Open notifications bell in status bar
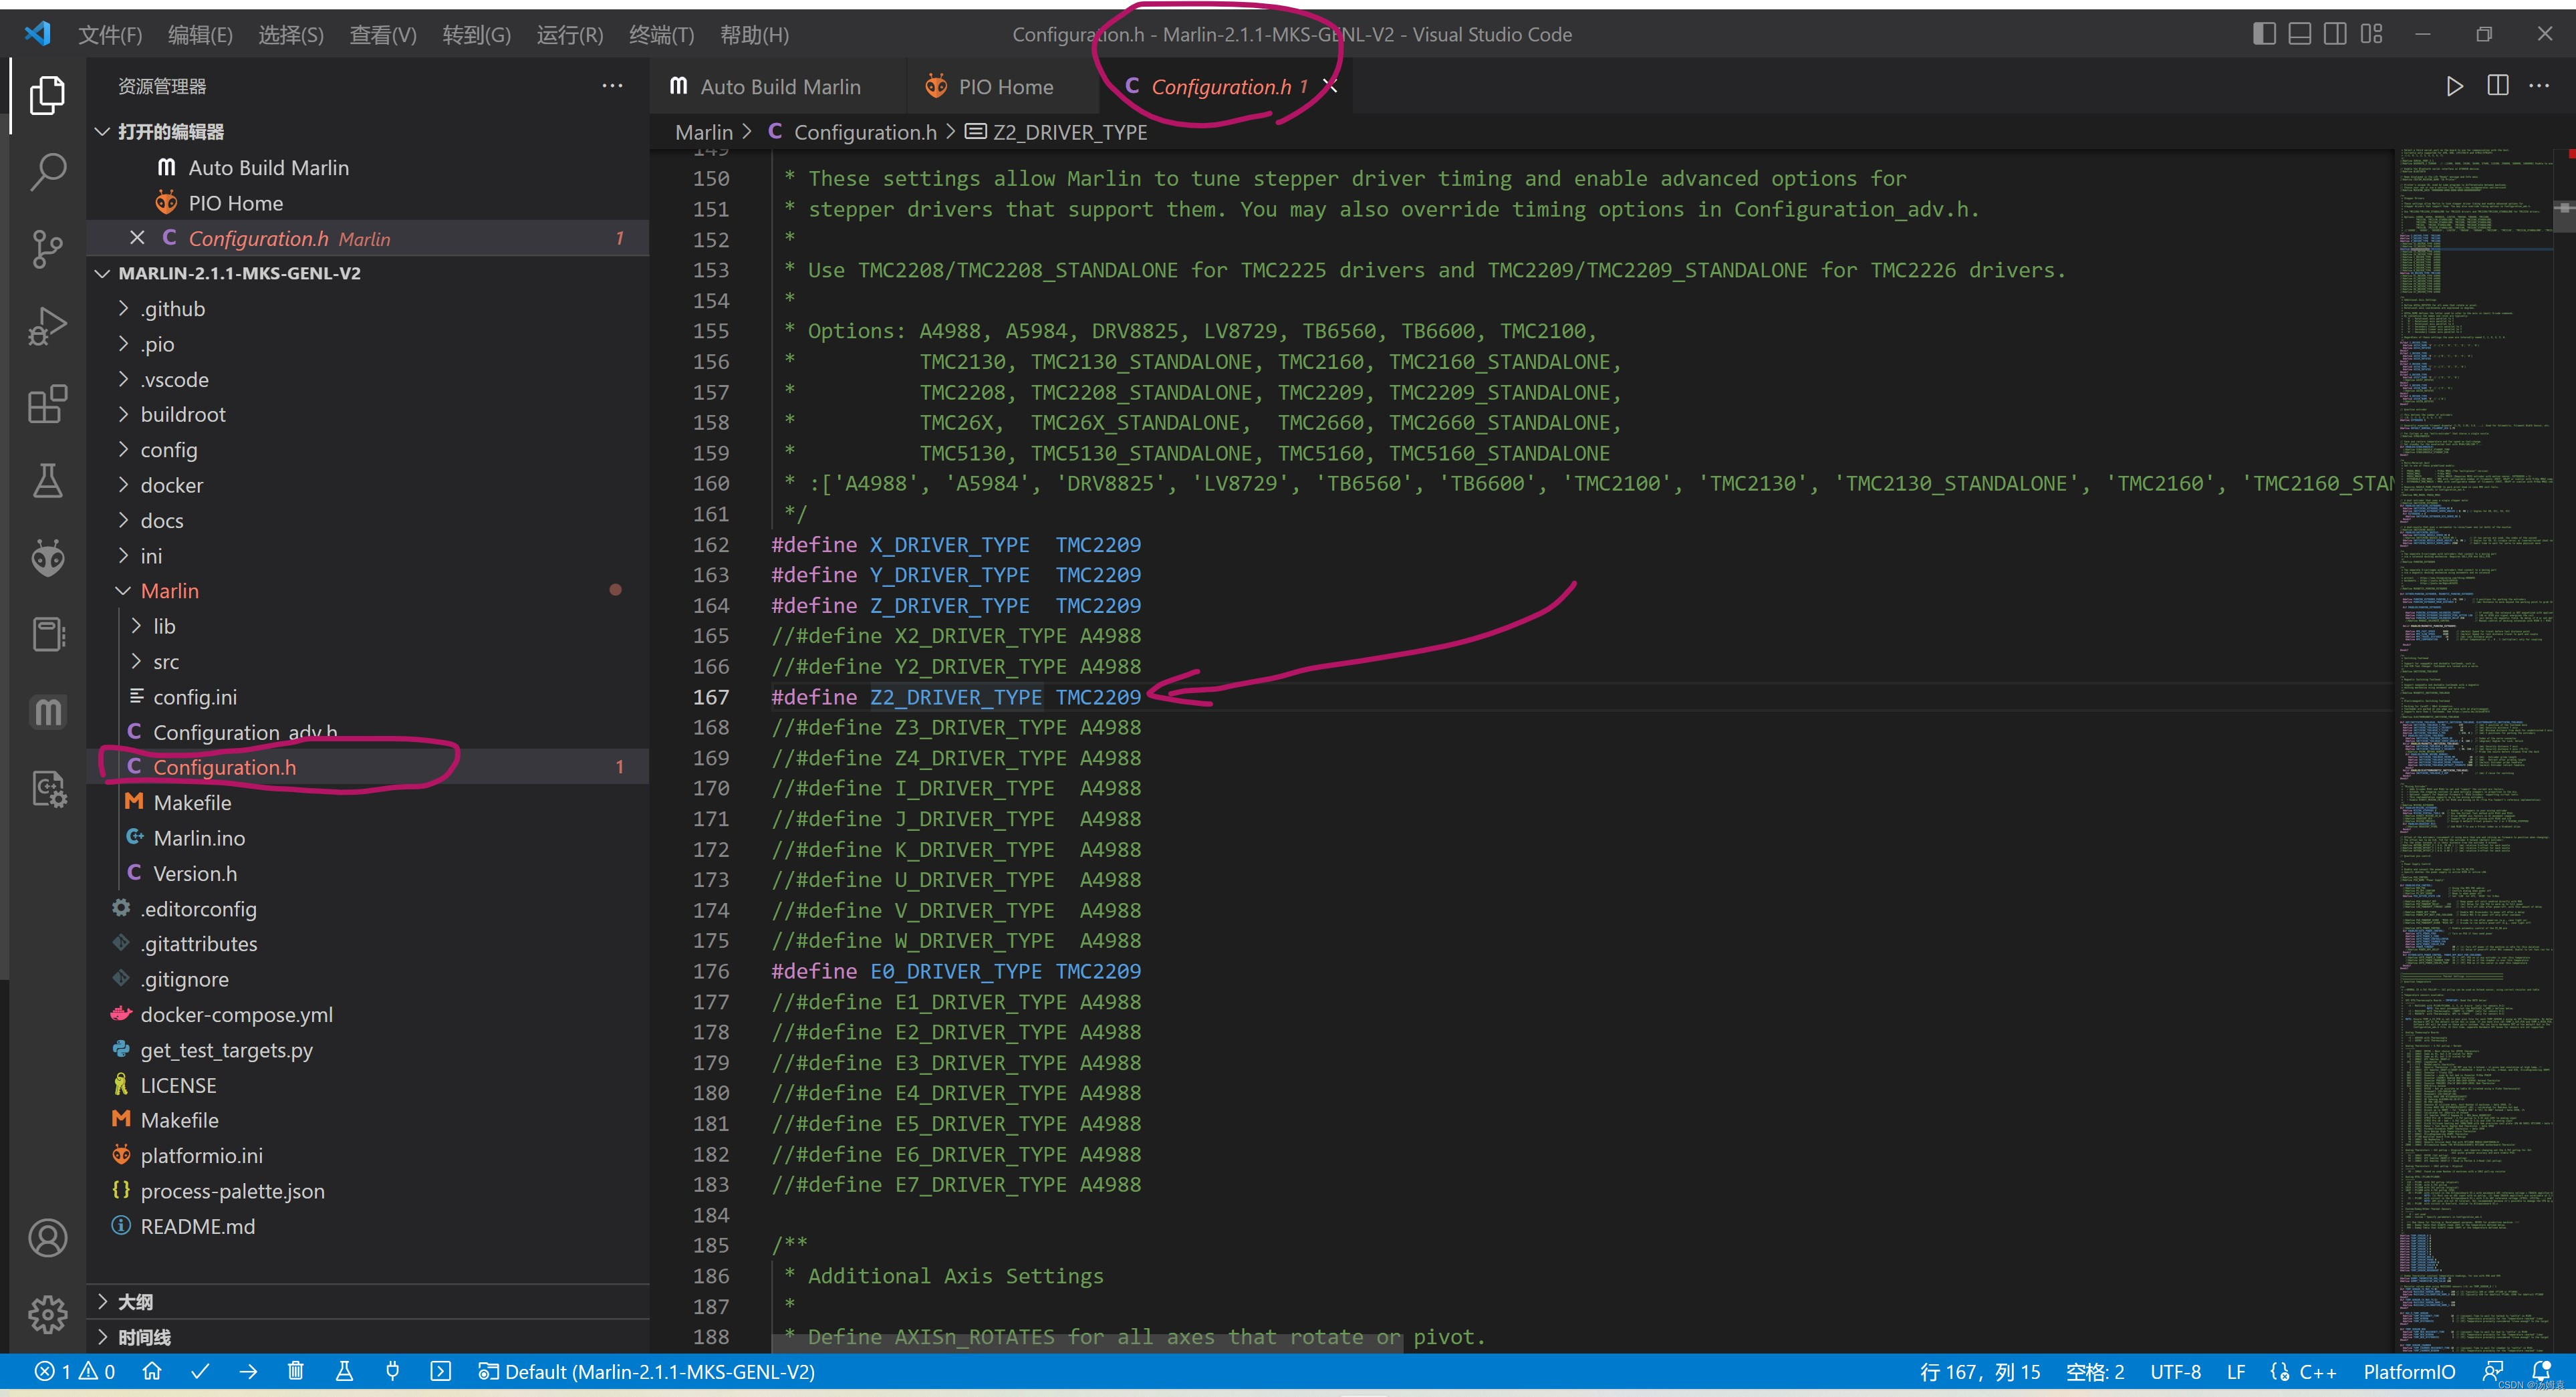 tap(2541, 1371)
